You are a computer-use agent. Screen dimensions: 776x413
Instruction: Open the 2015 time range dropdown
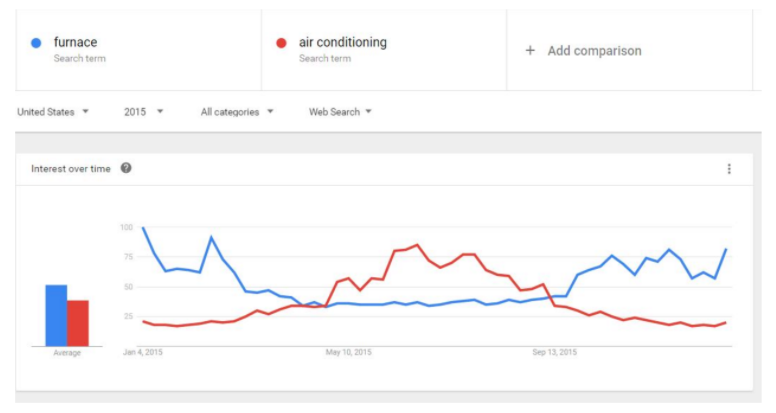(x=144, y=112)
